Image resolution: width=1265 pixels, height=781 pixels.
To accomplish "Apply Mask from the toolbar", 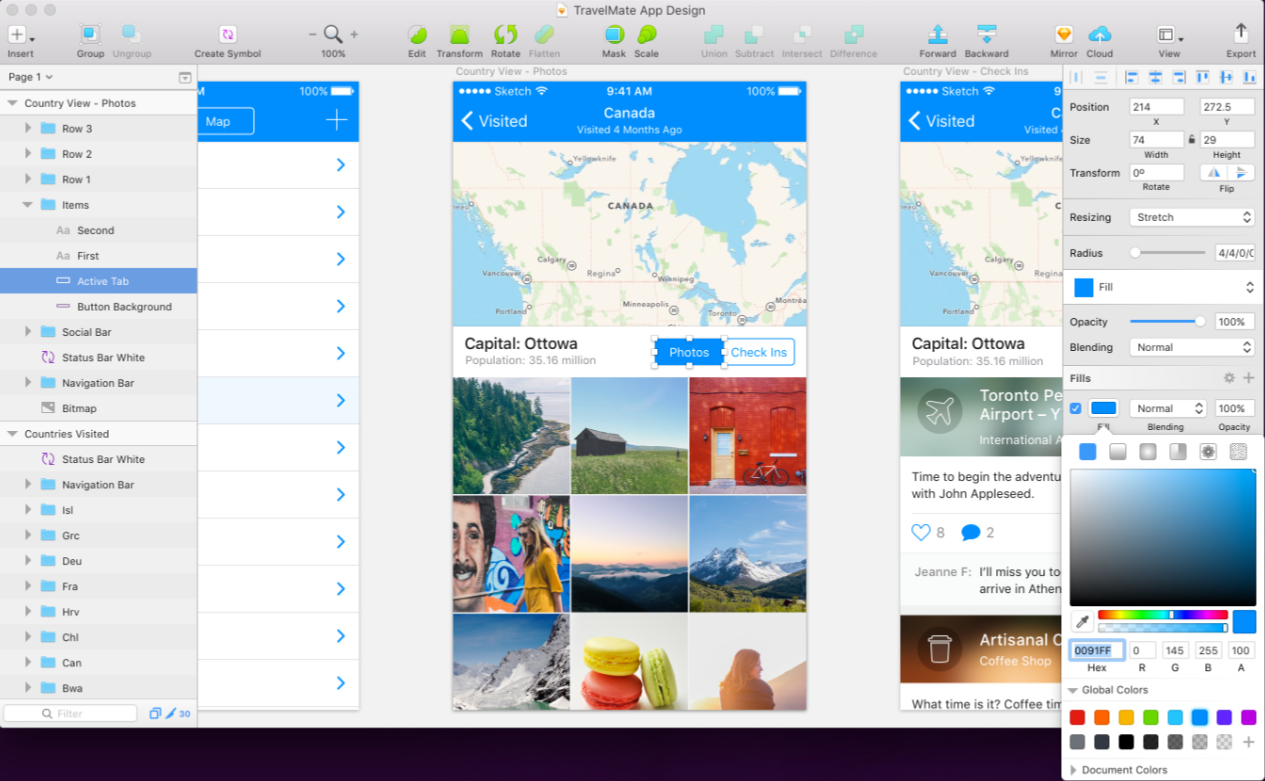I will click(614, 34).
